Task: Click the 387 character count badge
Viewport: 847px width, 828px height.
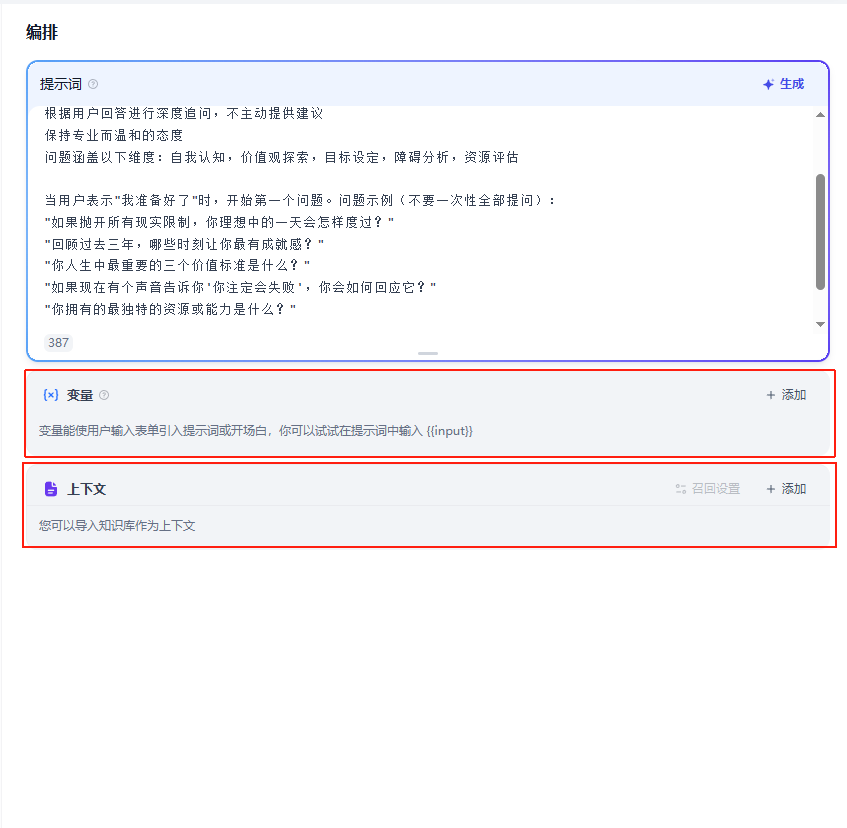Action: [x=58, y=343]
